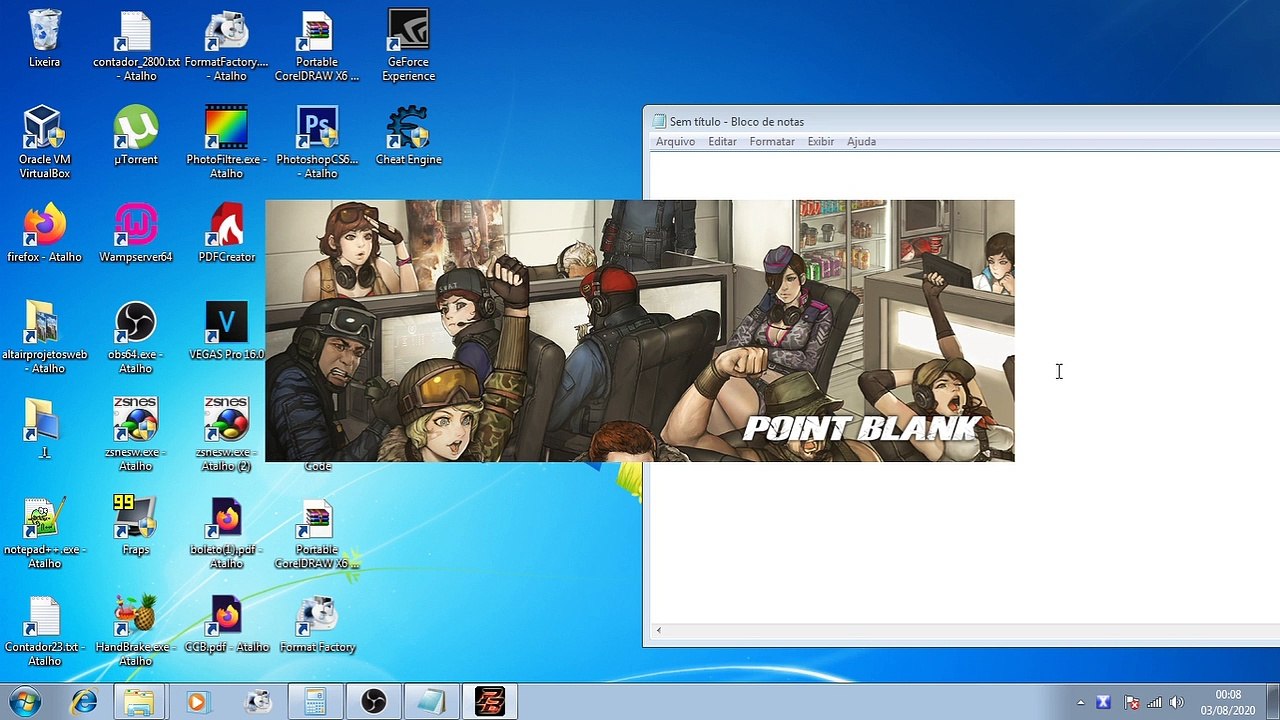
Task: Click the Wampserver64 desktop icon
Action: pyautogui.click(x=136, y=234)
